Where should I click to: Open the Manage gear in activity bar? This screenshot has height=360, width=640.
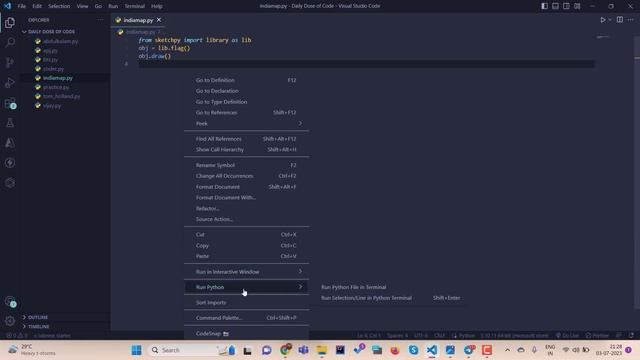pyautogui.click(x=10, y=321)
